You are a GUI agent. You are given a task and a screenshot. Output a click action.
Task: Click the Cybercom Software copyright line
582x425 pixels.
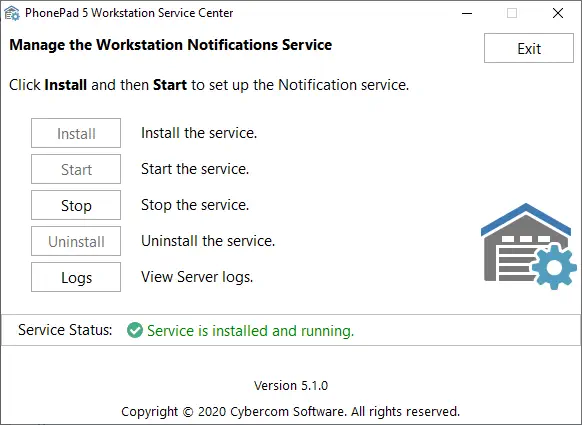click(290, 411)
